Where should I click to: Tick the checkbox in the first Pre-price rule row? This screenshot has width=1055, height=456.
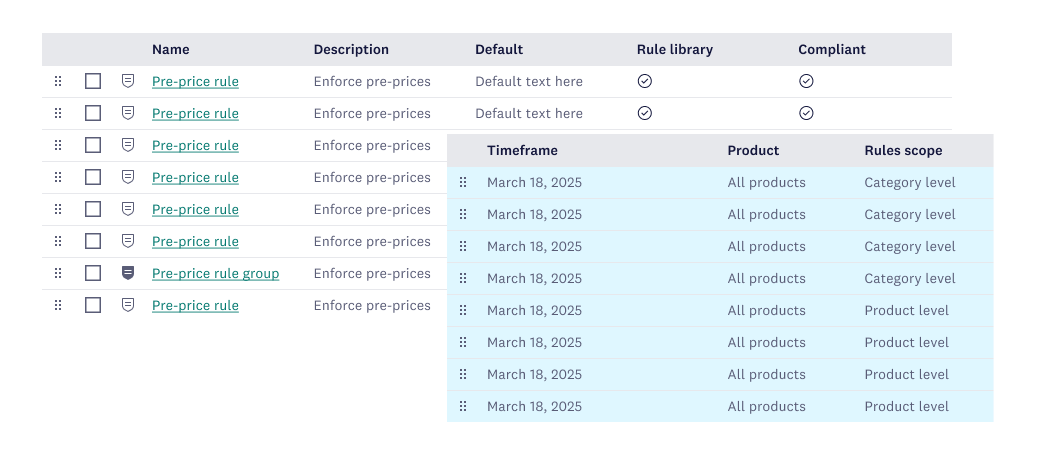click(93, 81)
